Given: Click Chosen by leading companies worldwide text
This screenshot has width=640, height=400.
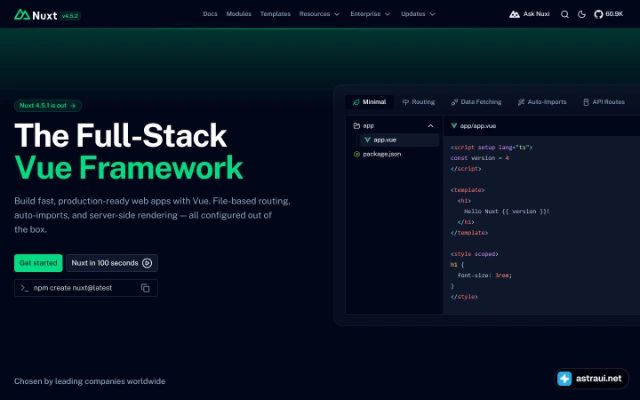Looking at the screenshot, I should point(90,381).
